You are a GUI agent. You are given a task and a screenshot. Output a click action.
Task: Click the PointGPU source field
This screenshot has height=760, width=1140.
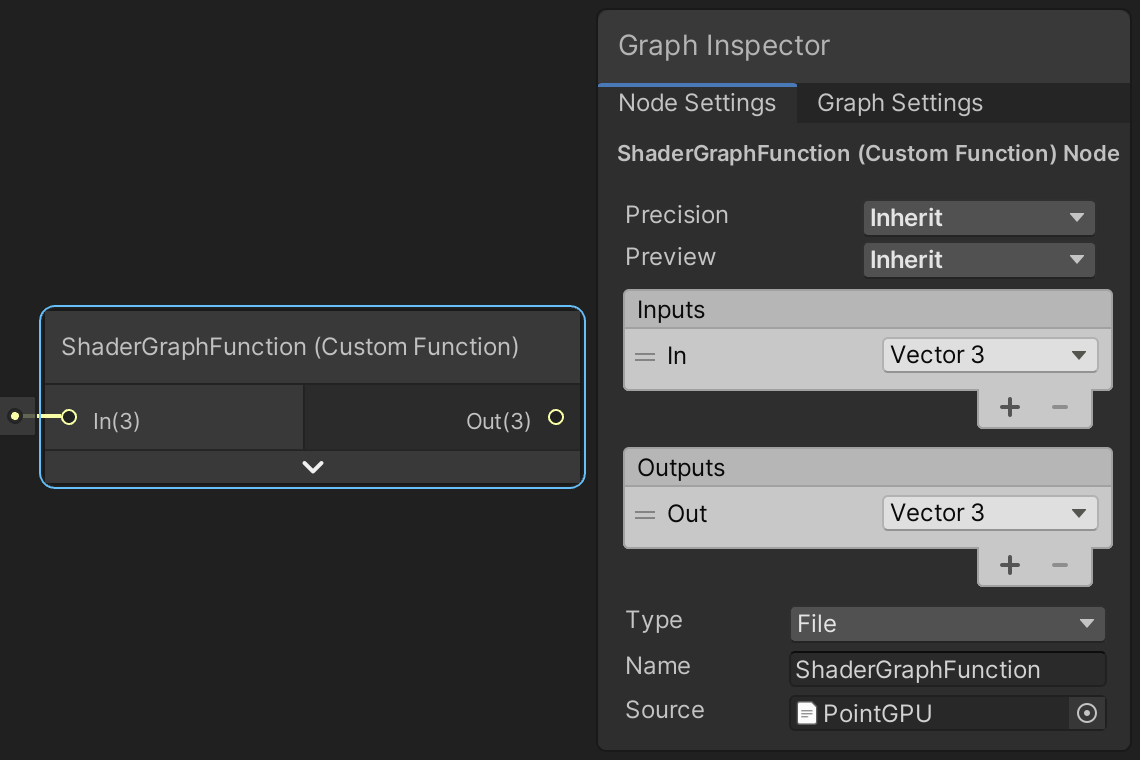[930, 713]
